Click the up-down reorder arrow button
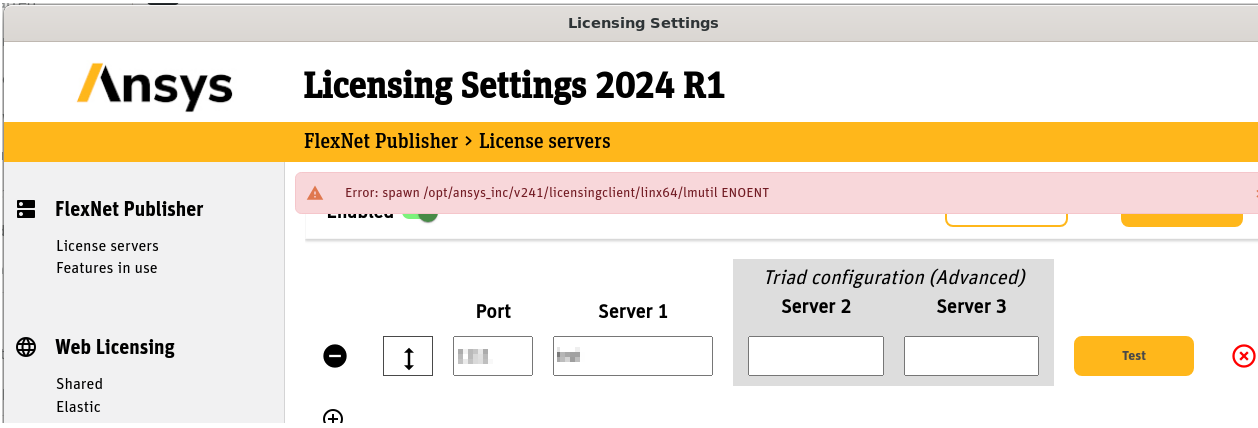 [x=408, y=356]
